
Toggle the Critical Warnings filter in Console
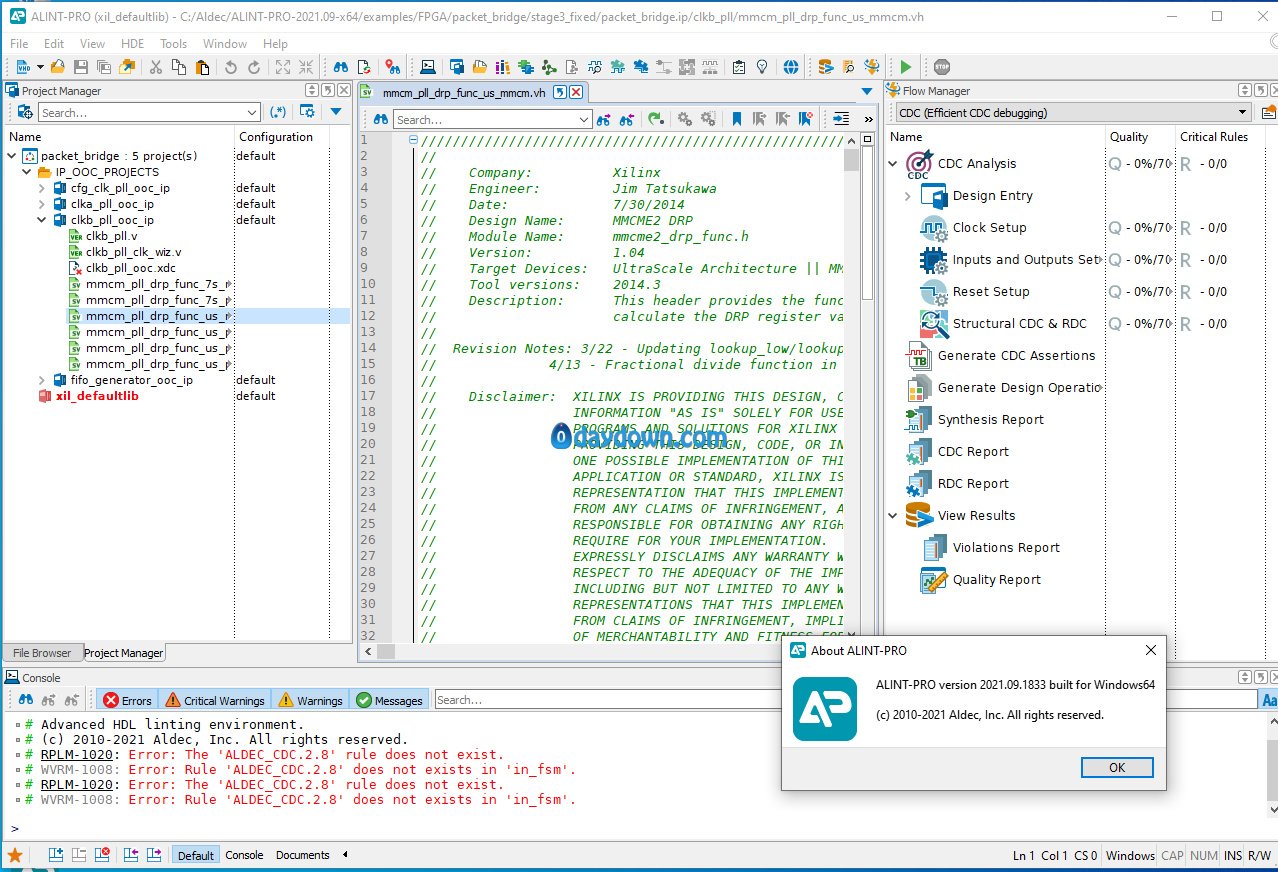pos(214,700)
